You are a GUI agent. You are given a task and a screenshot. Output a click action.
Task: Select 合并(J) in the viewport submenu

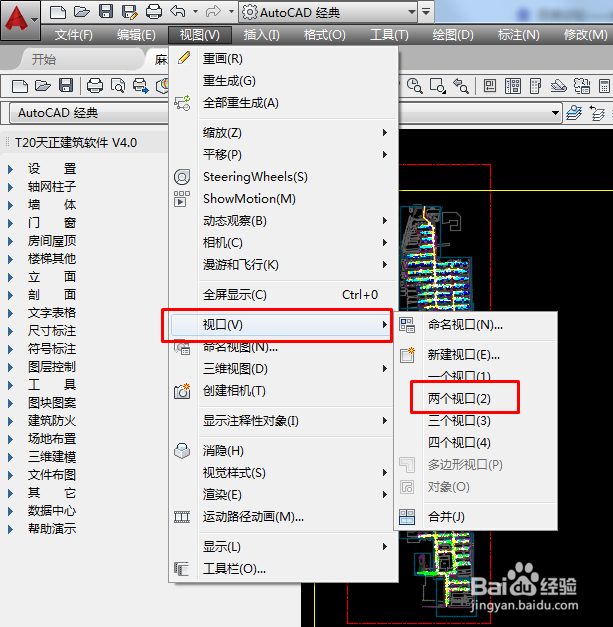pyautogui.click(x=476, y=517)
